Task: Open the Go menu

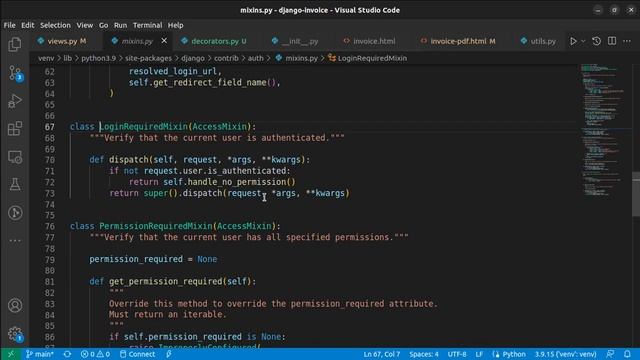Action: (x=103, y=25)
